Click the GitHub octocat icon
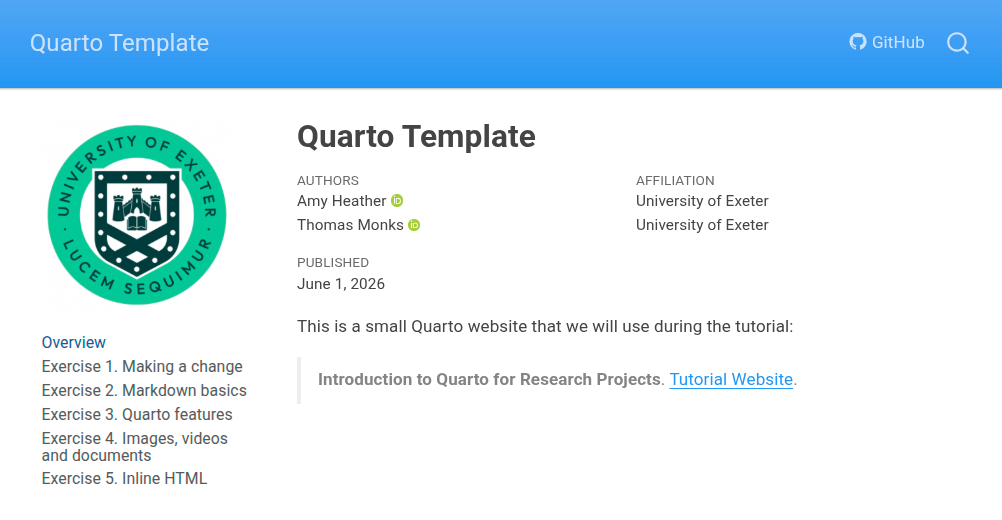1002x520 pixels. click(858, 42)
